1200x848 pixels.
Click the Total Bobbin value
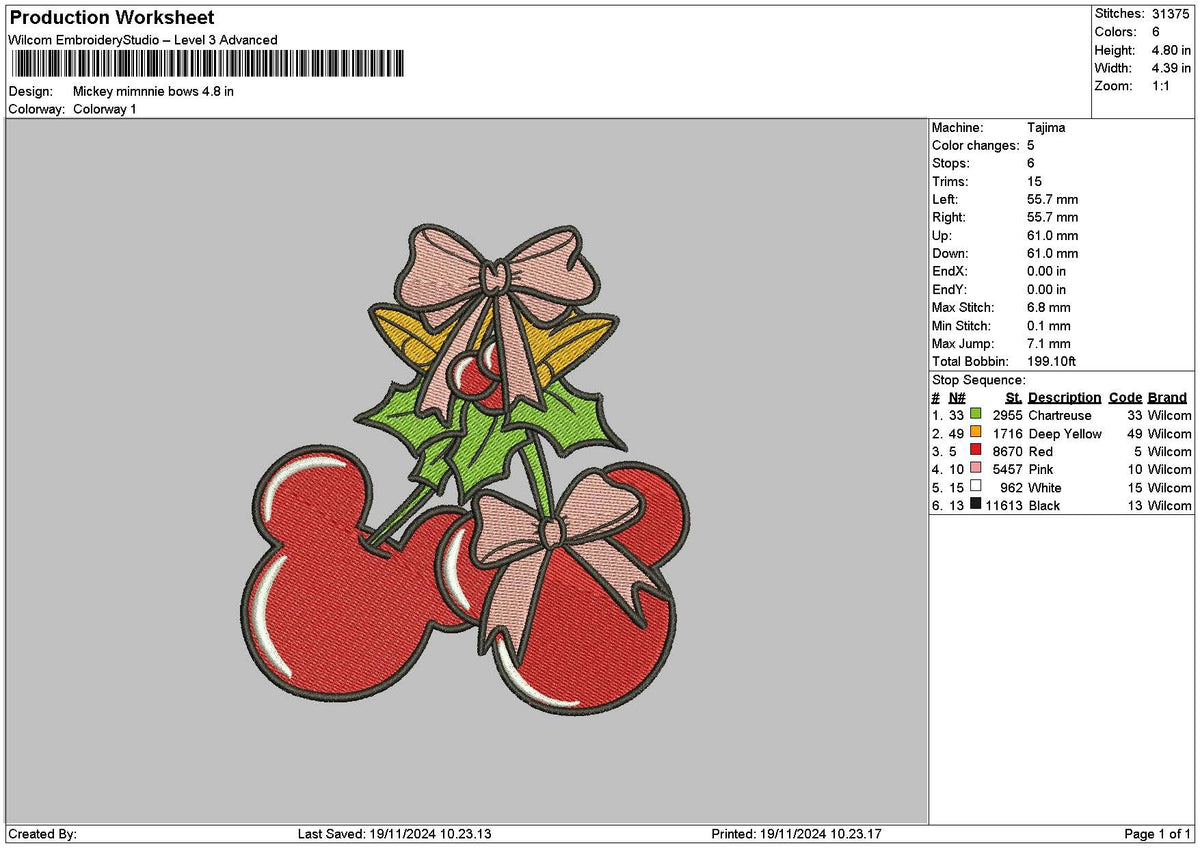coord(1050,361)
